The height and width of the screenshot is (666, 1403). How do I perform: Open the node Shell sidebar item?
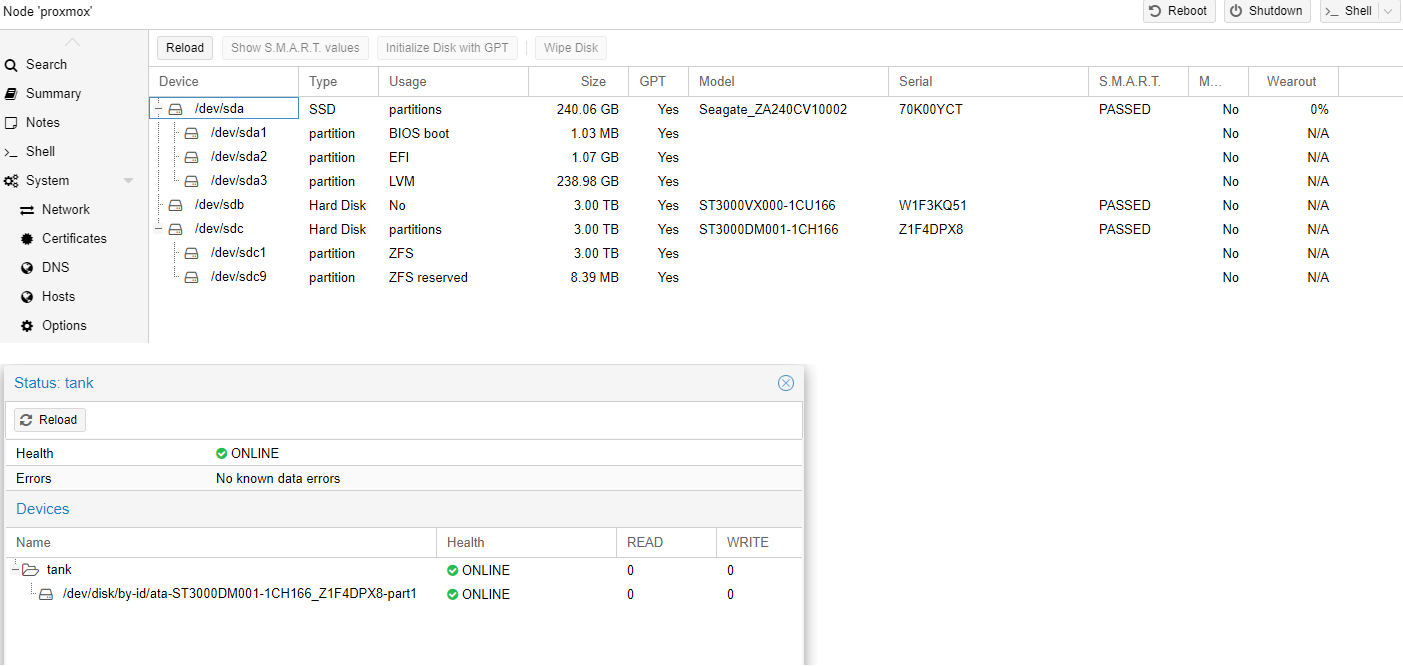click(x=40, y=151)
